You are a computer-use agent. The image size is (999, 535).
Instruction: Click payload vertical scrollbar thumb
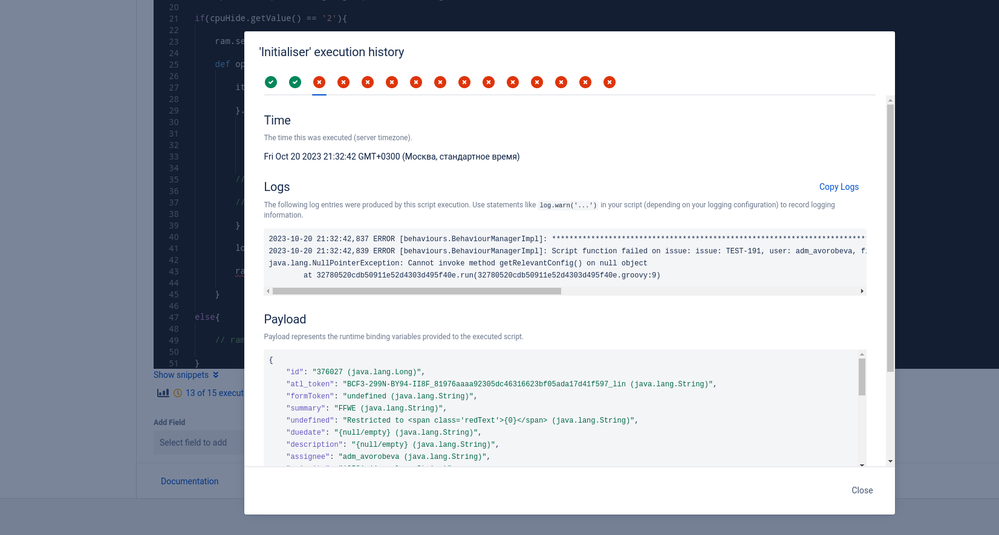[862, 376]
